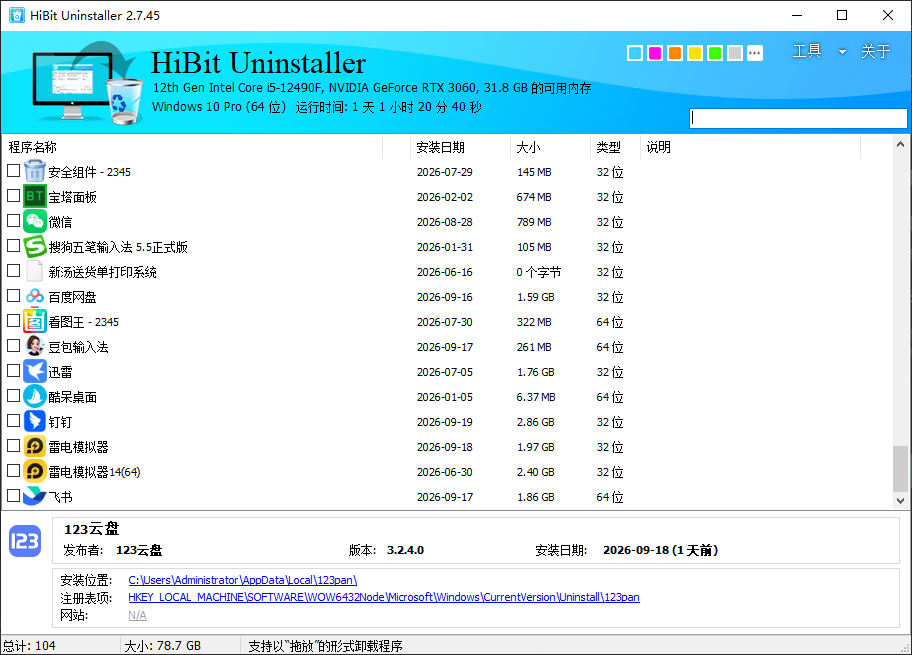Tick the checkbox for 宝塔面板
This screenshot has height=655, width=912.
13,196
